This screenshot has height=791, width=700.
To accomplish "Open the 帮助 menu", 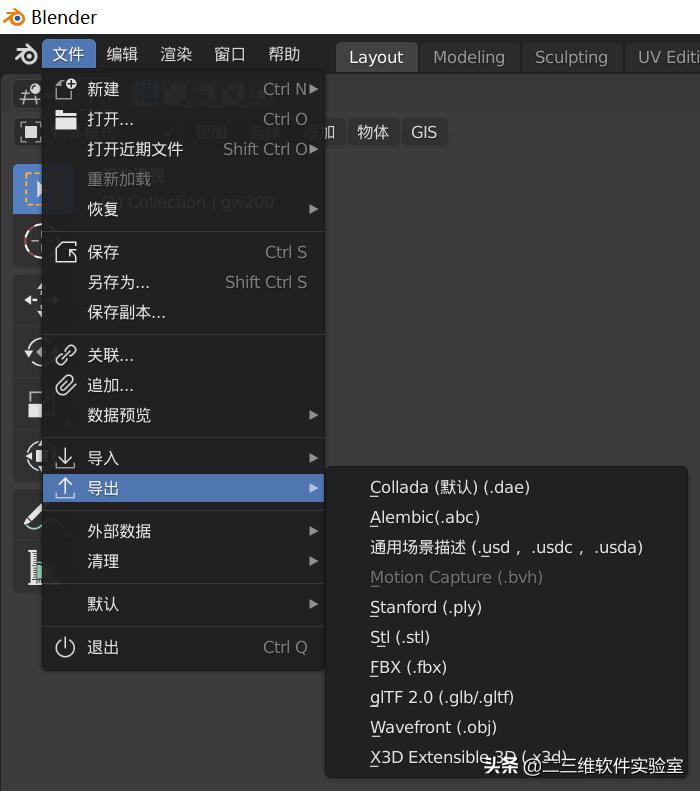I will [x=284, y=54].
